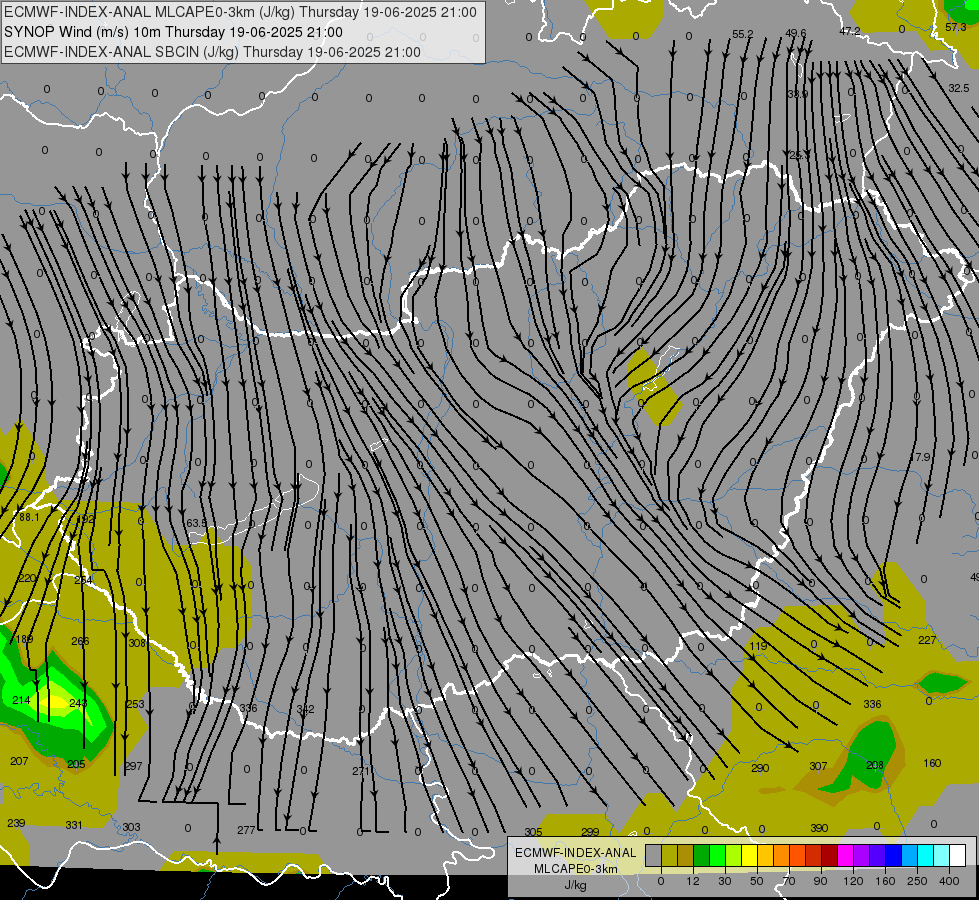Click legend tick label 90
This screenshot has width=979, height=900.
click(820, 881)
